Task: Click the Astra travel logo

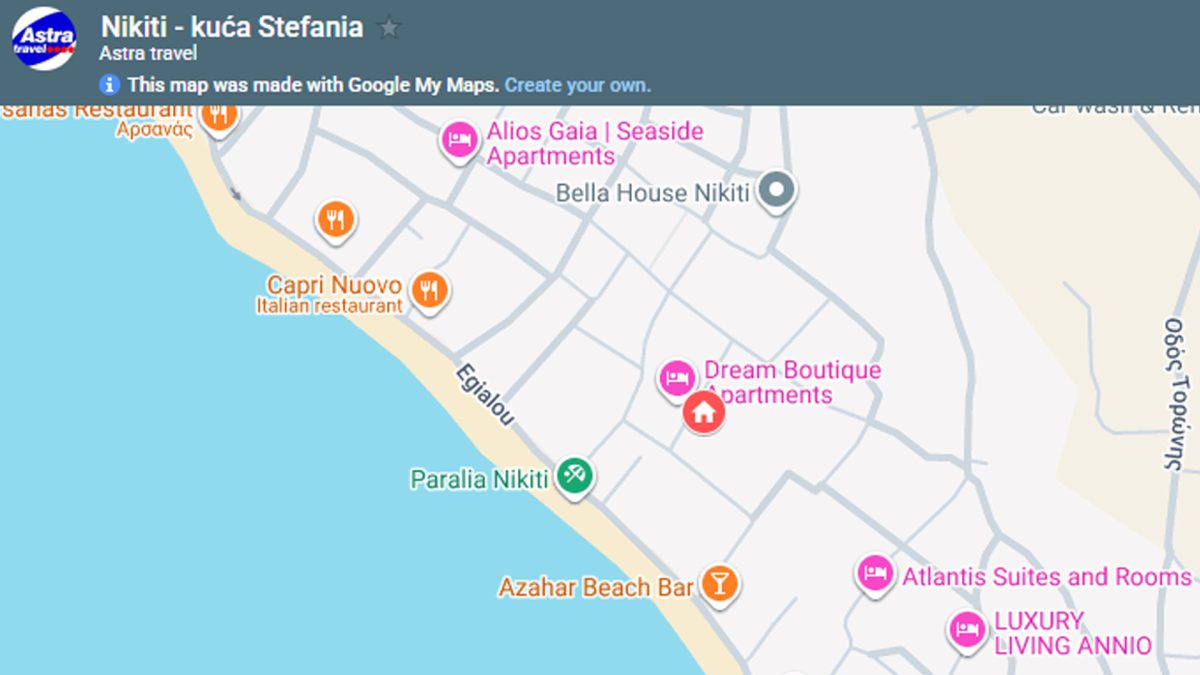Action: tap(44, 39)
